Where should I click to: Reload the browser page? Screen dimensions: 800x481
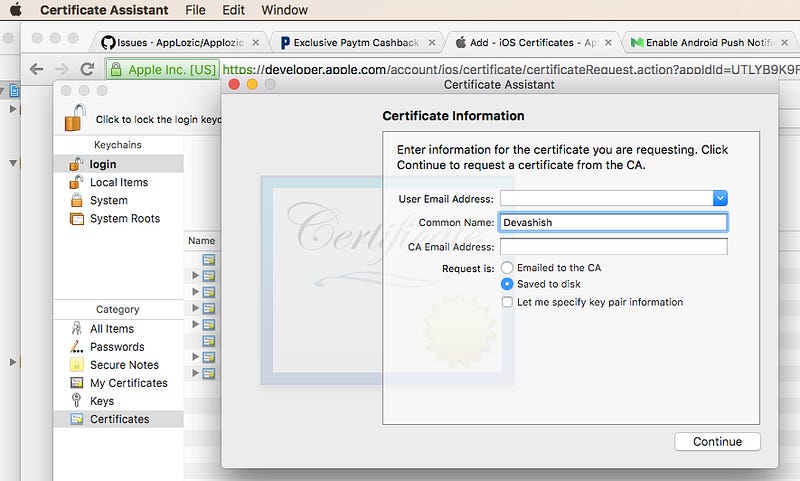(x=87, y=70)
